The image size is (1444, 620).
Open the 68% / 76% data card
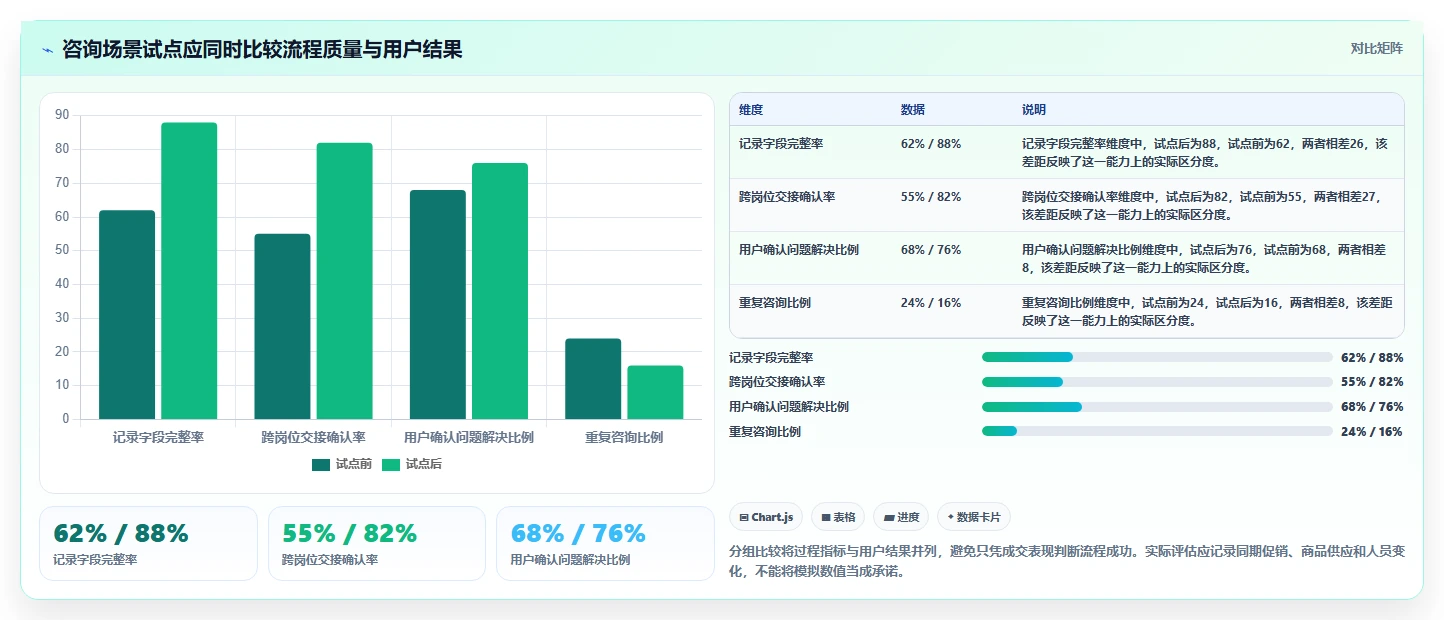605,543
